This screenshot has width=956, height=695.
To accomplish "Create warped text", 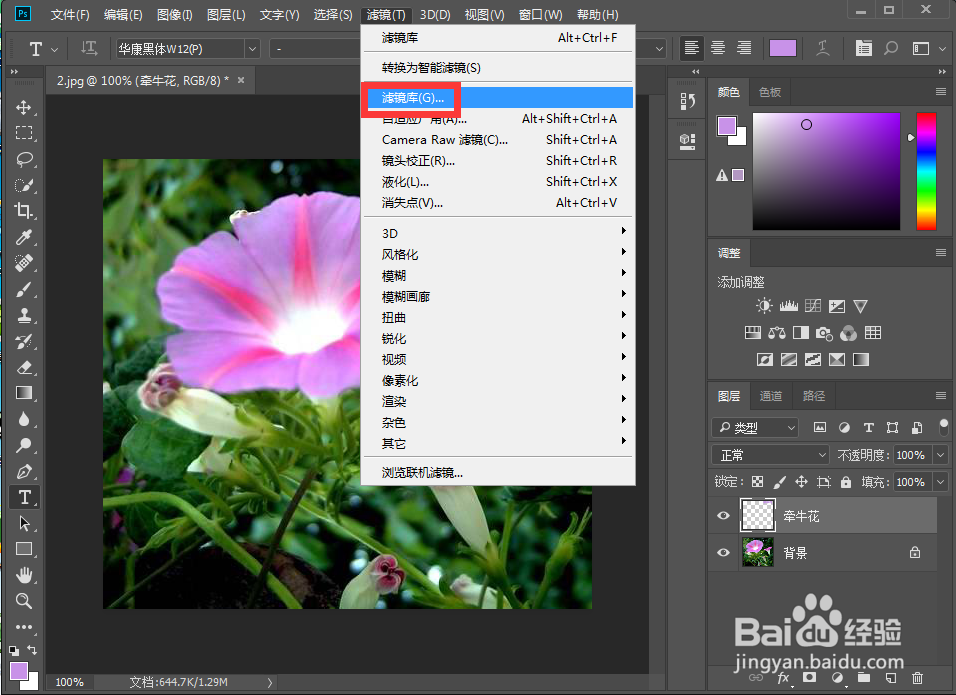I will pos(822,48).
